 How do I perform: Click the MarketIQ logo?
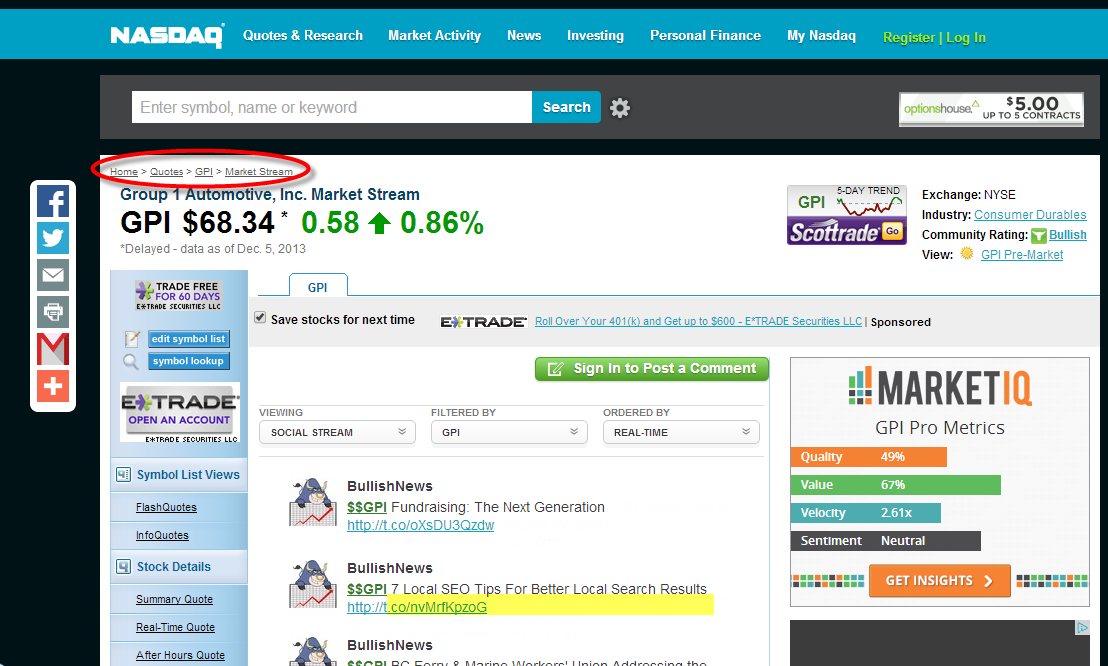[x=940, y=386]
